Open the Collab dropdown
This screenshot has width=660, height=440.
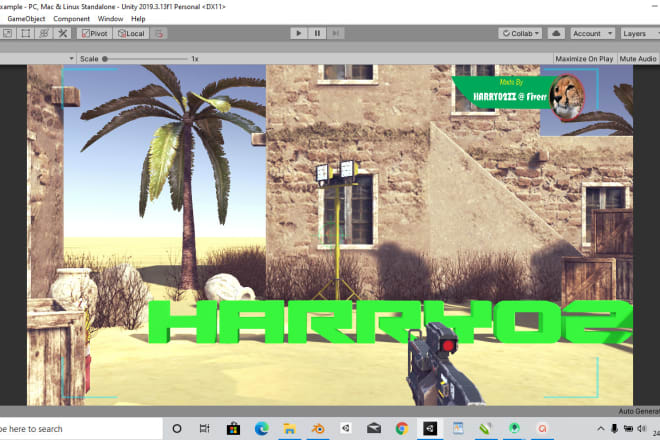[520, 33]
